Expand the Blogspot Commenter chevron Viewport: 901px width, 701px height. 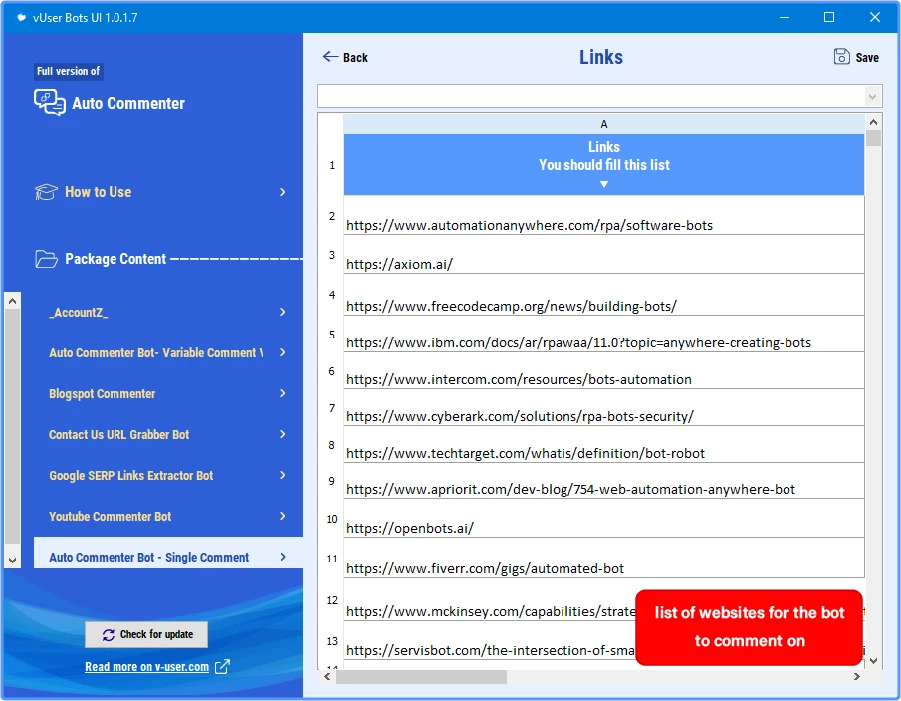pos(283,393)
